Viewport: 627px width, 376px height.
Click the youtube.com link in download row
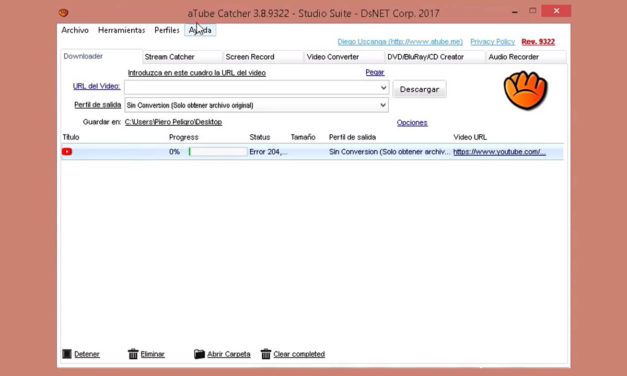[499, 152]
